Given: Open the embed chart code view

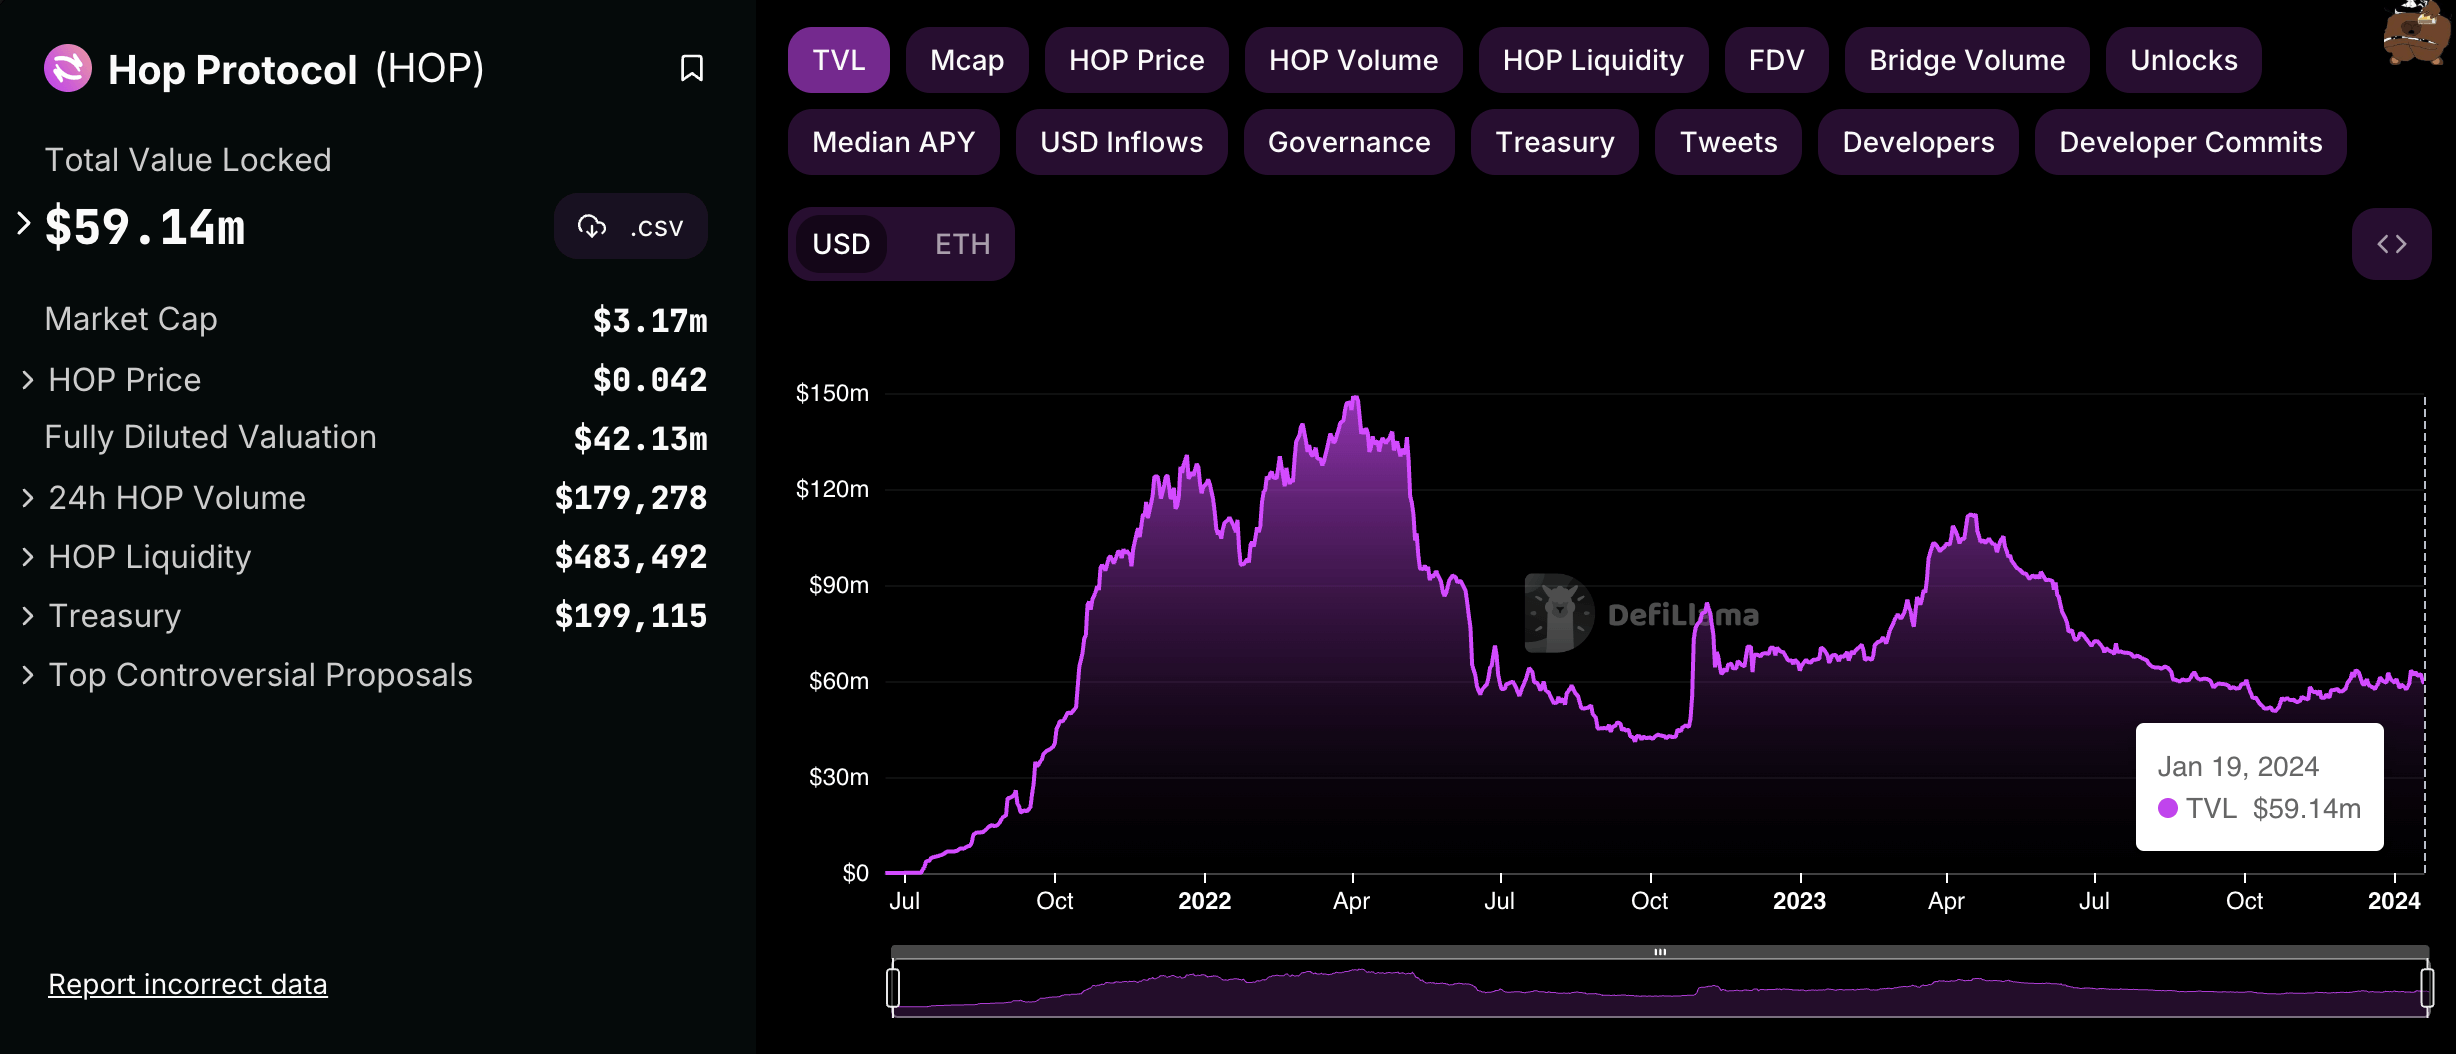Looking at the screenshot, I should click(2391, 243).
